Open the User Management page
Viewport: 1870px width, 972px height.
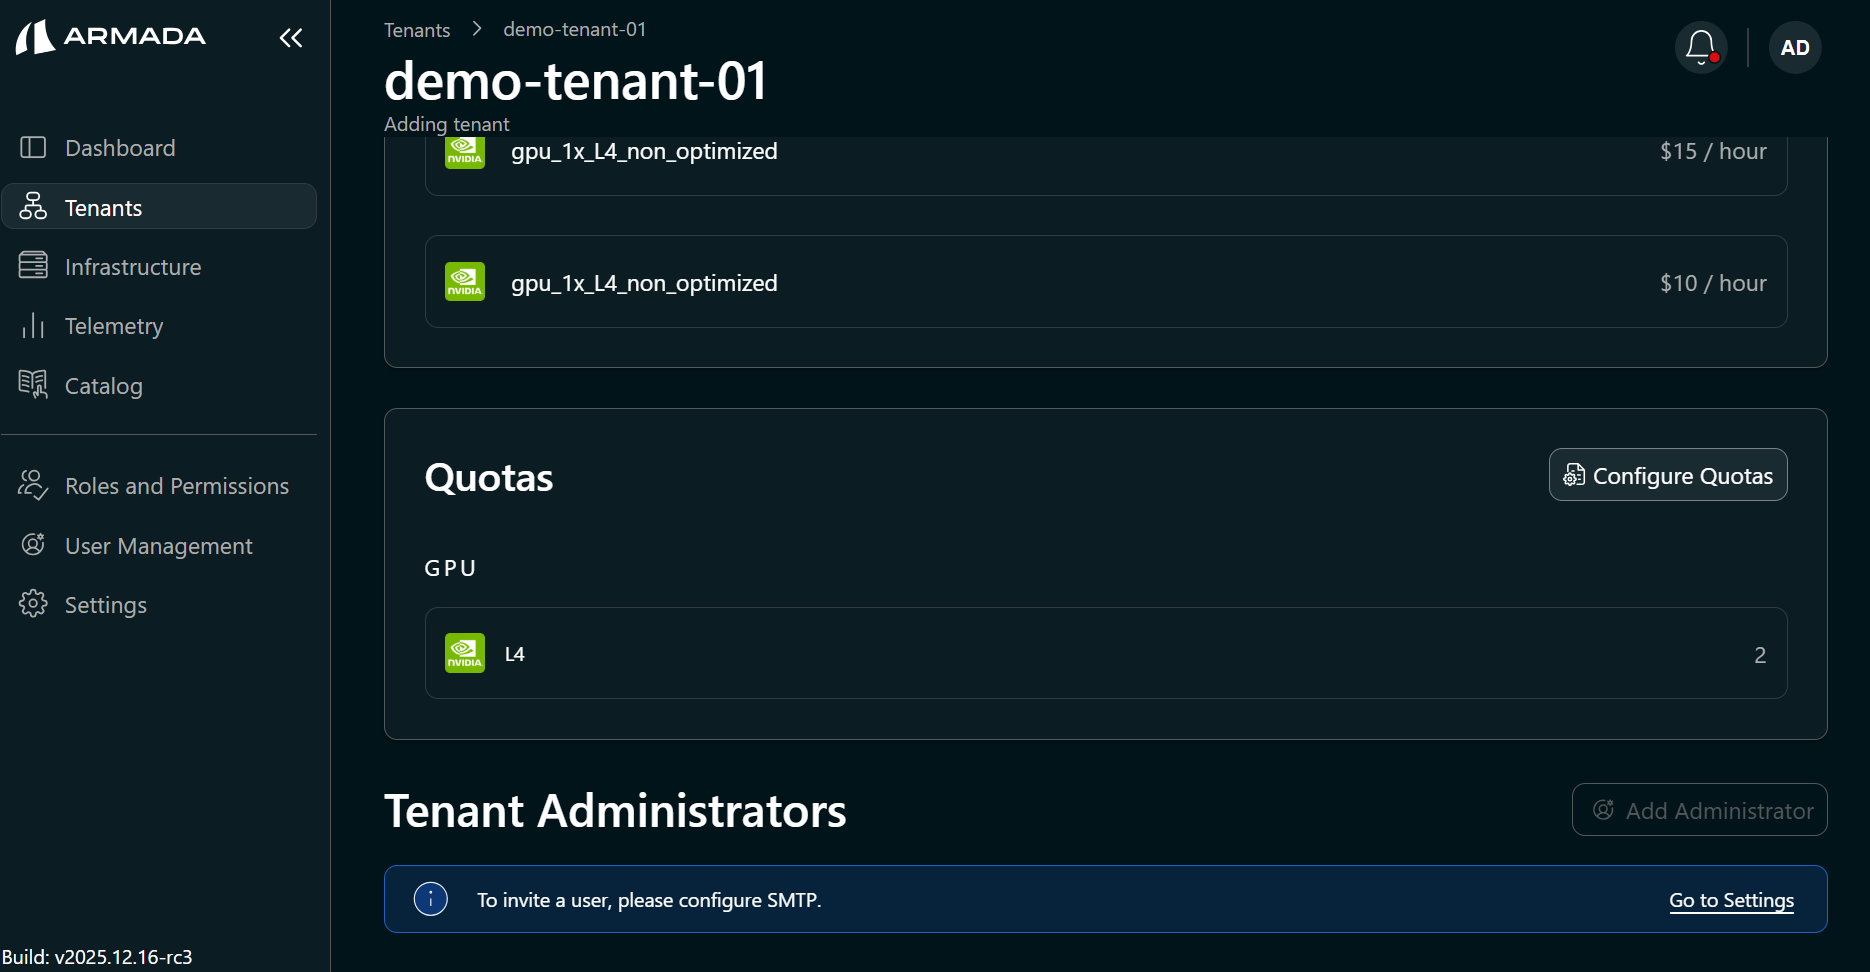click(x=158, y=546)
